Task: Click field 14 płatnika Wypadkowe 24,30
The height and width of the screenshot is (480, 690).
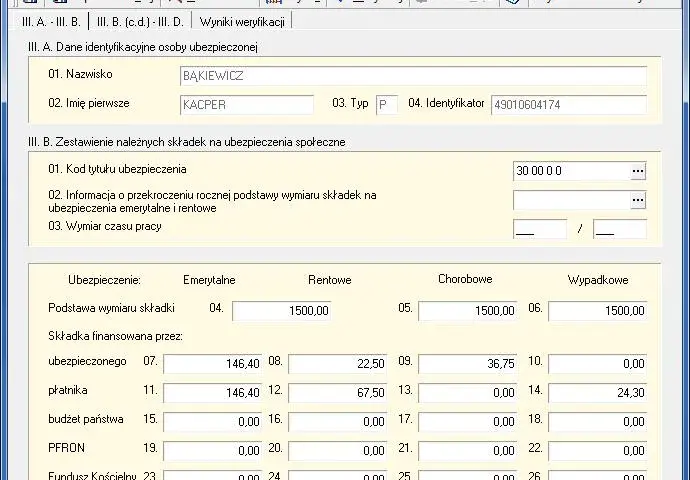Action: (x=598, y=393)
